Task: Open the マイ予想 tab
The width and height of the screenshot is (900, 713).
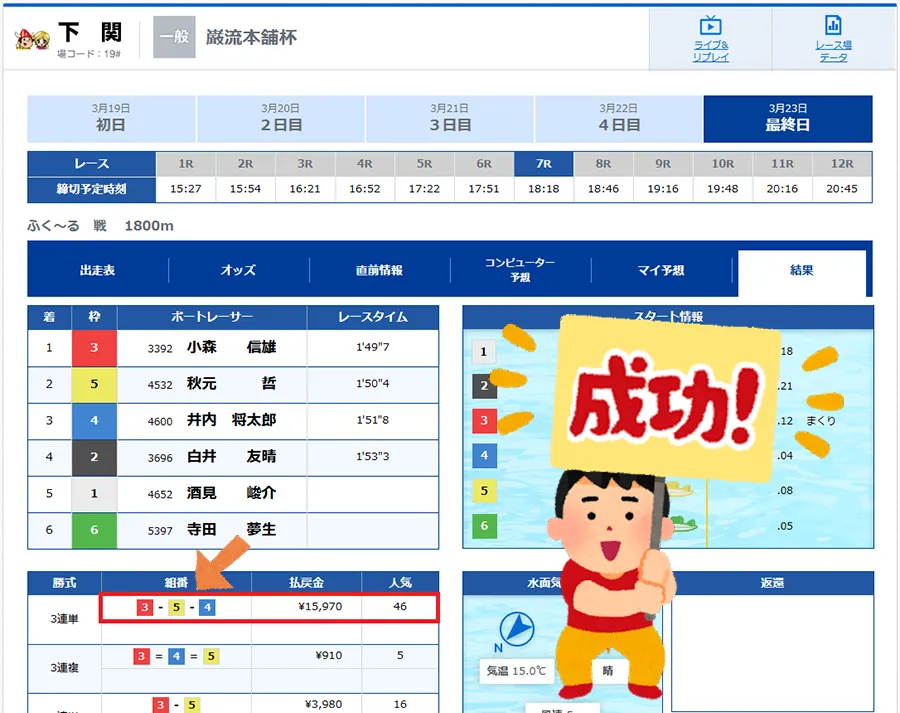Action: click(660, 271)
